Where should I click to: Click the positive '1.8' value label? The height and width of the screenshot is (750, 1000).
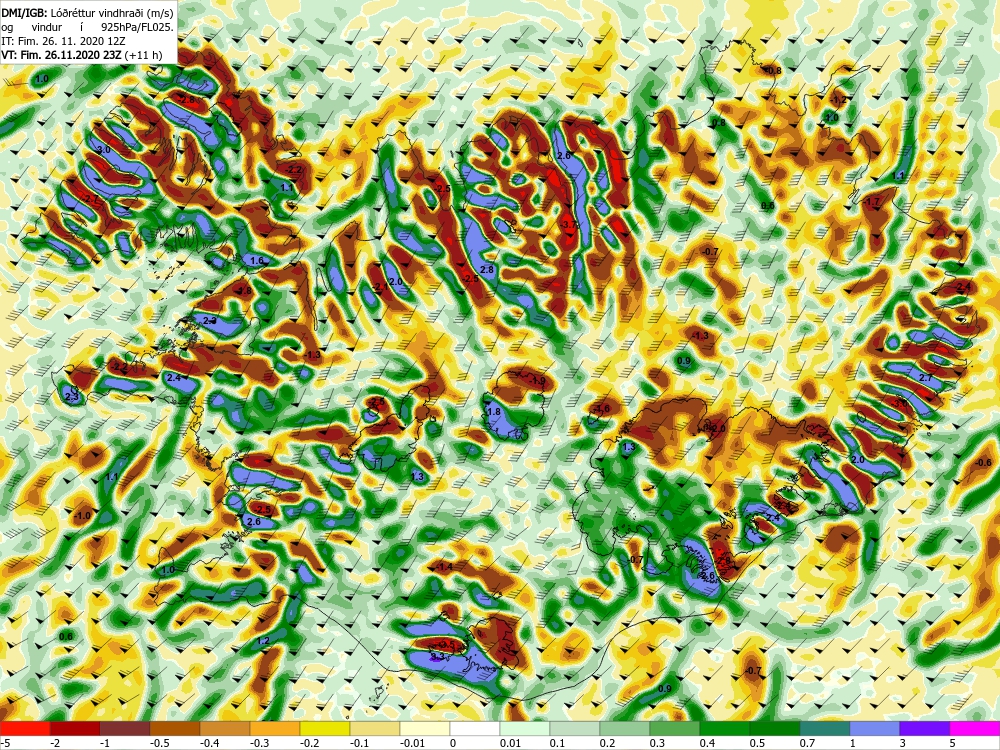point(494,412)
